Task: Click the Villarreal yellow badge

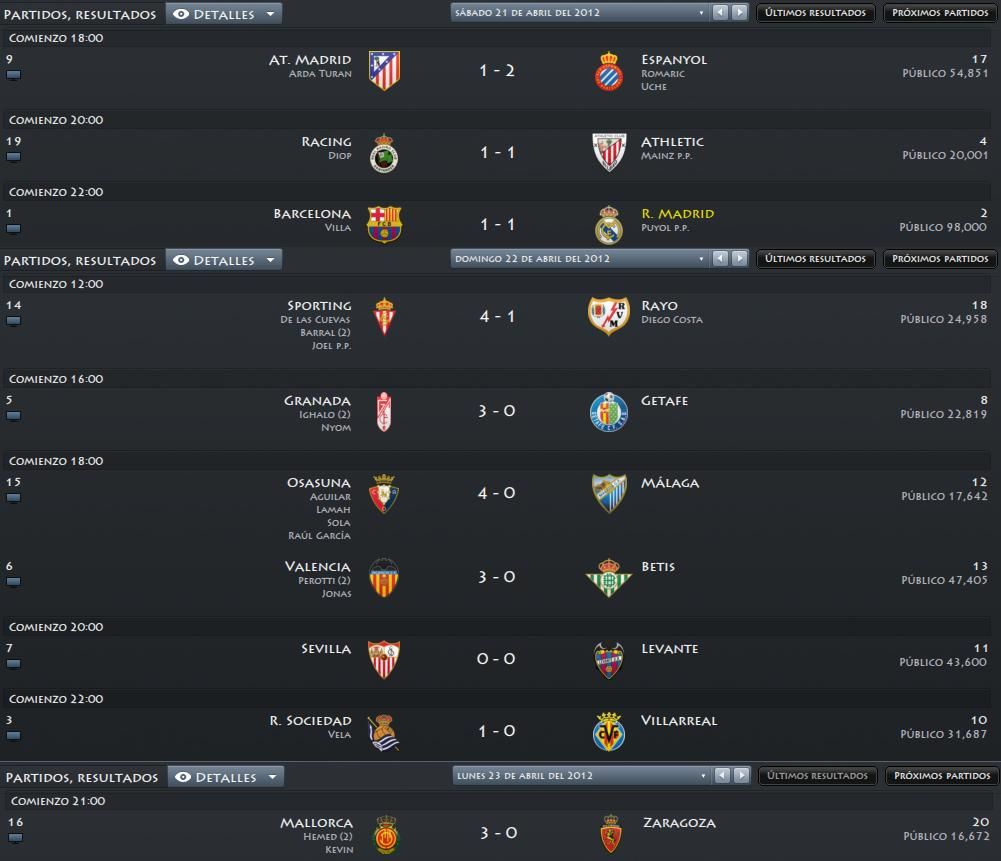Action: [608, 731]
